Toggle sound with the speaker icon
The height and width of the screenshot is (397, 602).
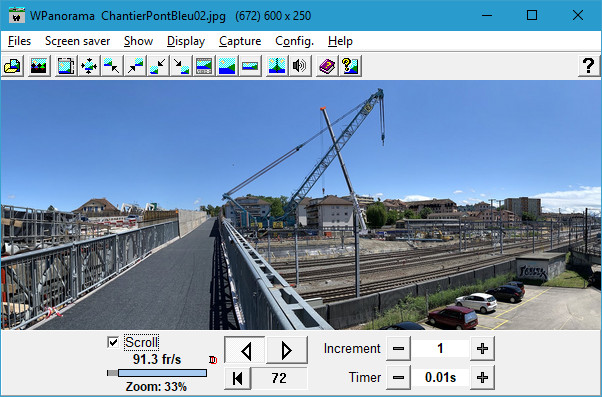click(x=300, y=66)
